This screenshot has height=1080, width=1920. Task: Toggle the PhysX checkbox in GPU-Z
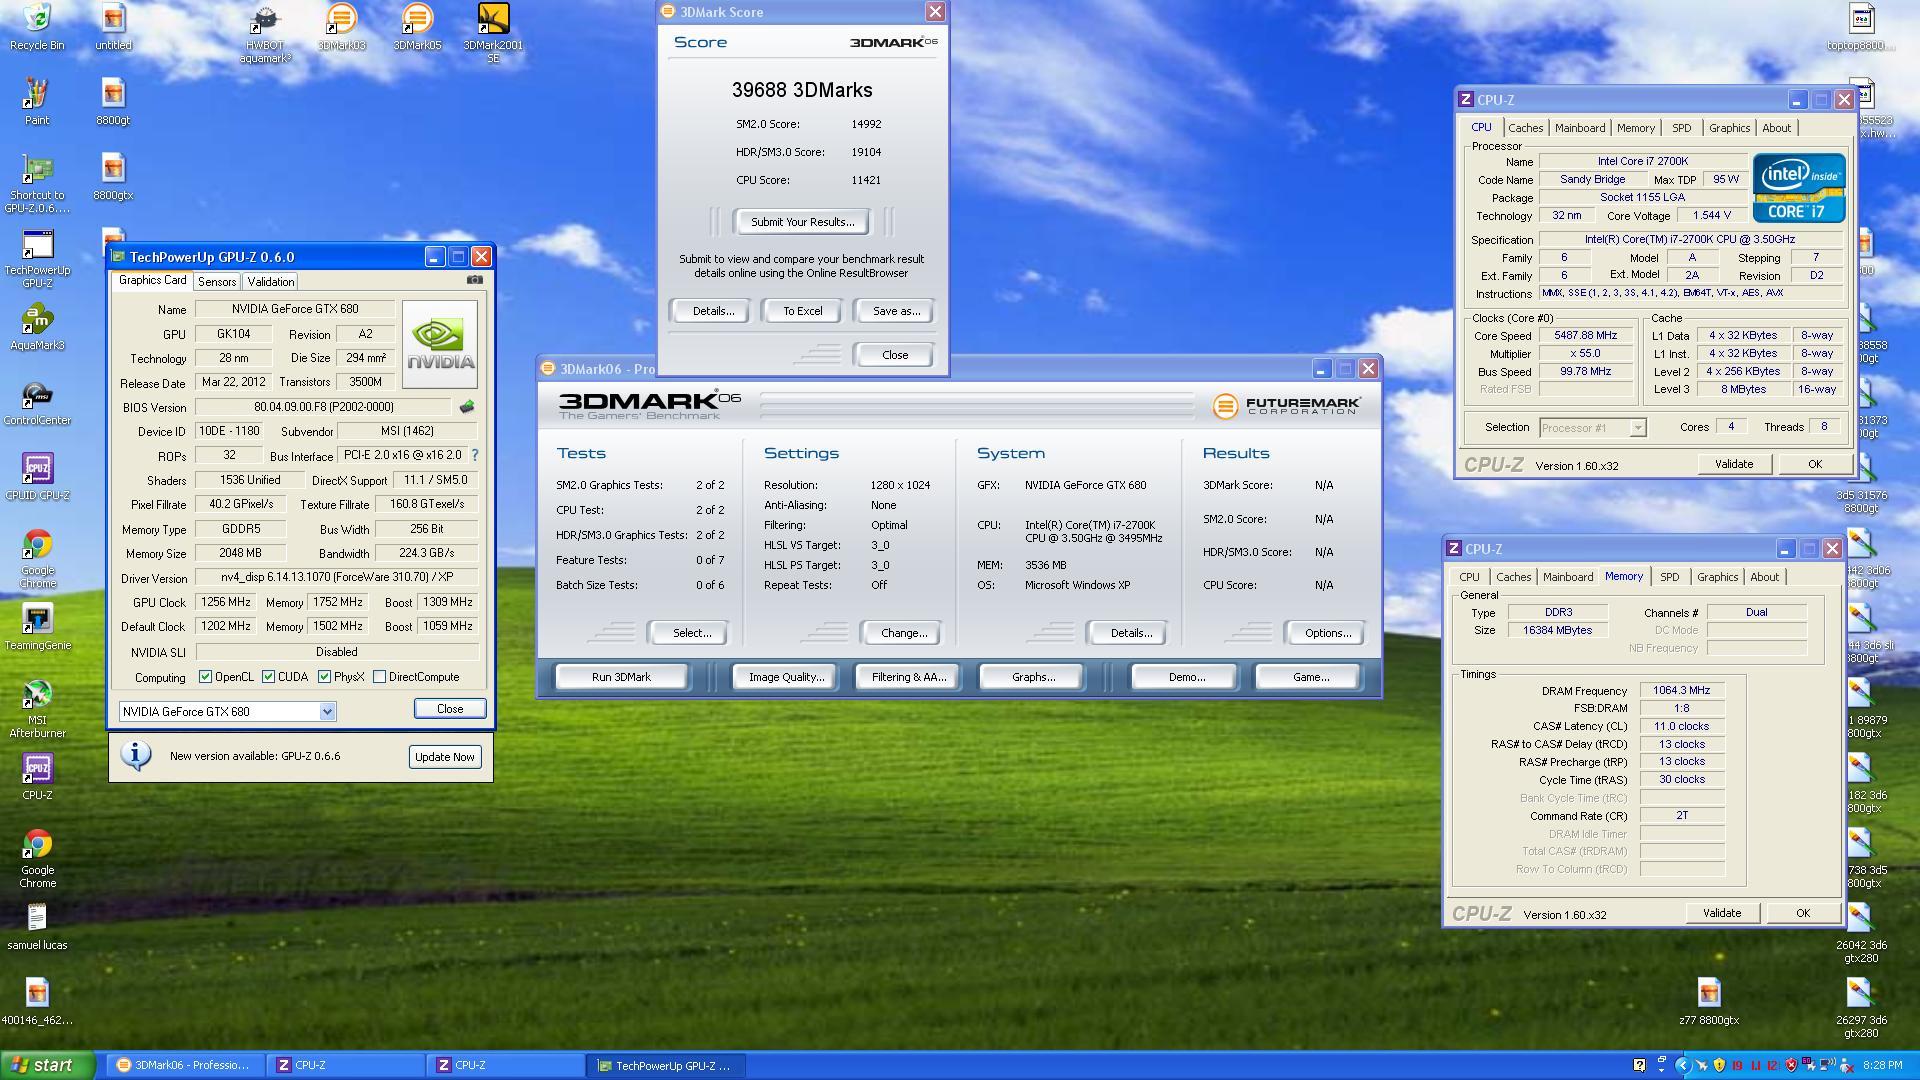[324, 677]
